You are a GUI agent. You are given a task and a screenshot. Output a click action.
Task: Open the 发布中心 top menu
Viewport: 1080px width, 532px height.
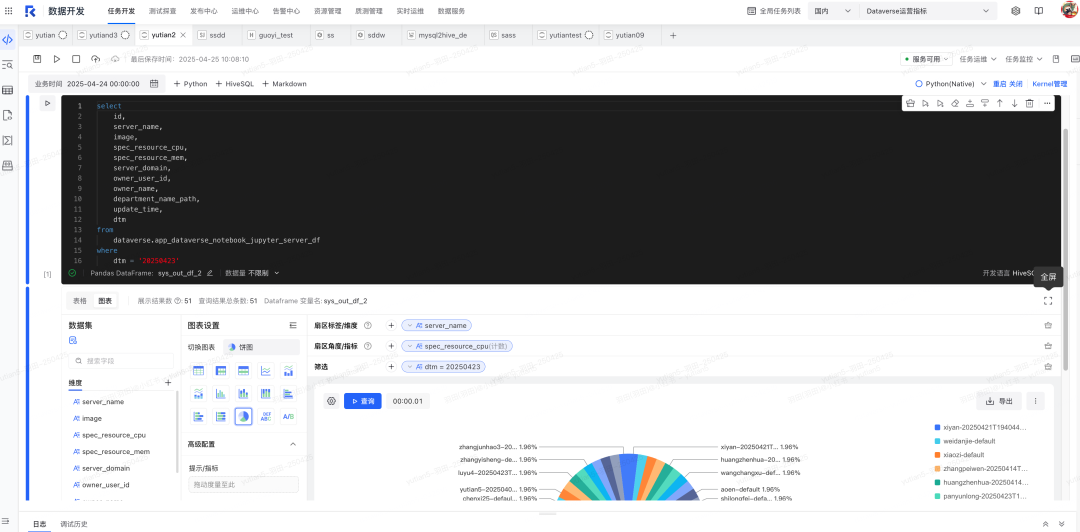202,11
